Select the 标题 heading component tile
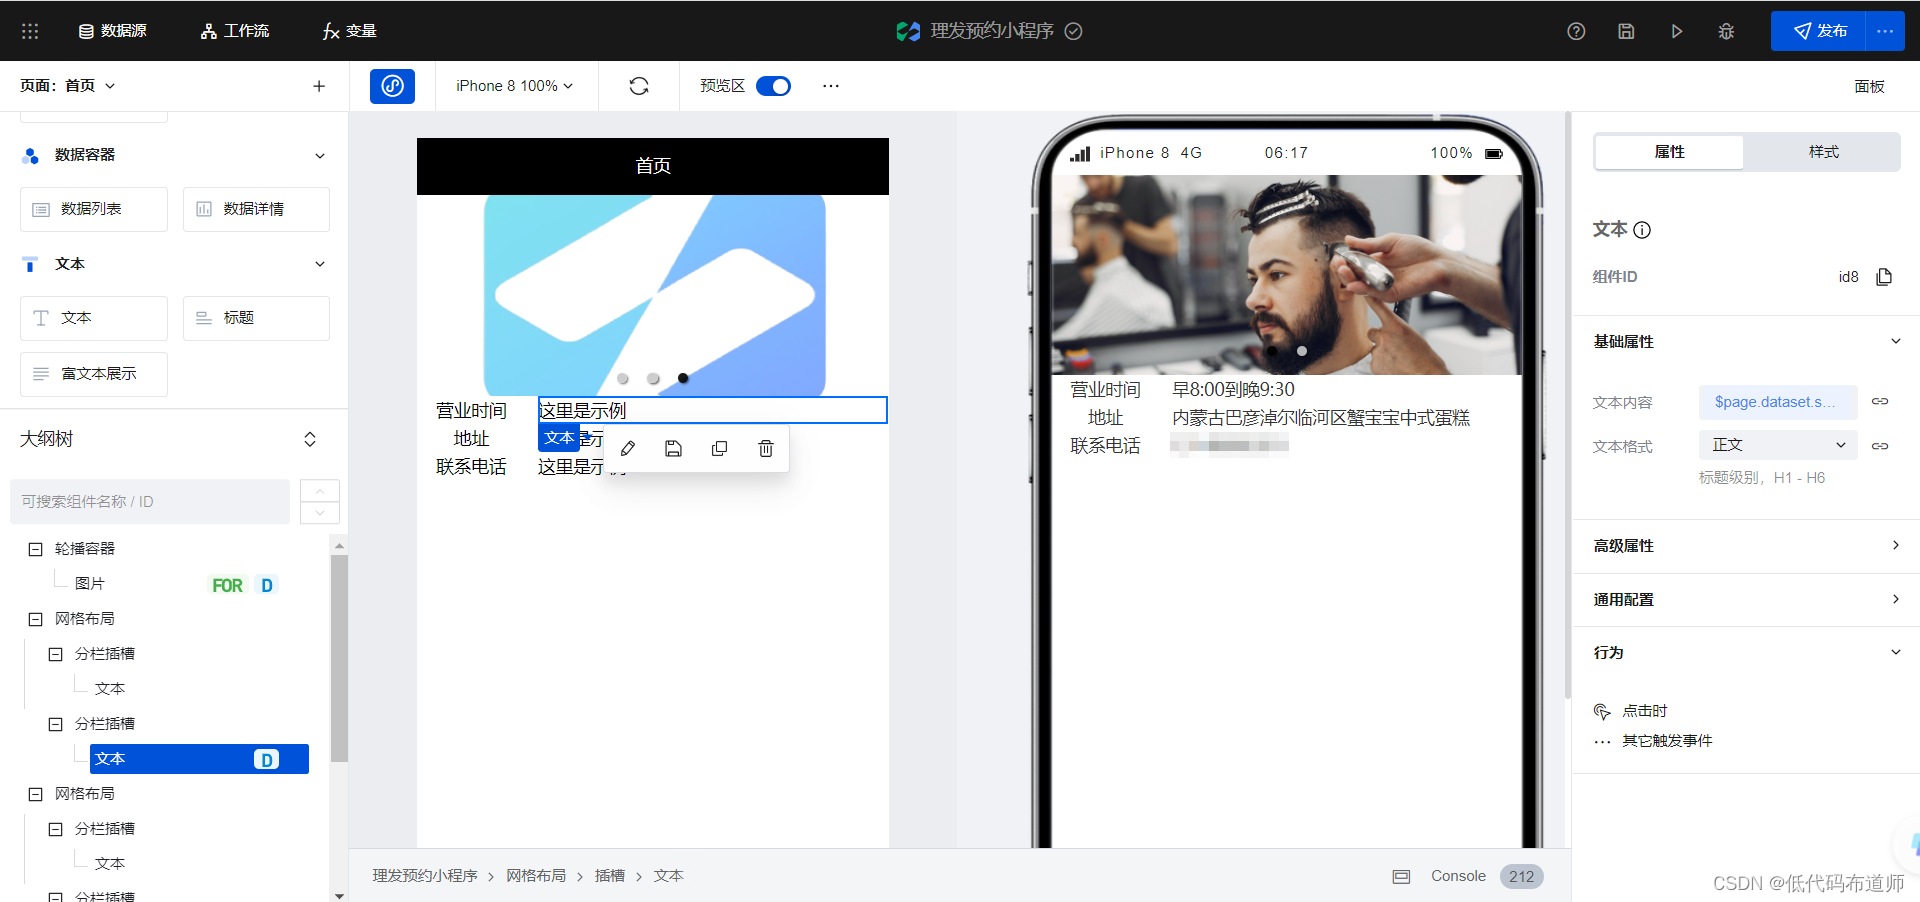This screenshot has height=902, width=1920. (x=256, y=318)
